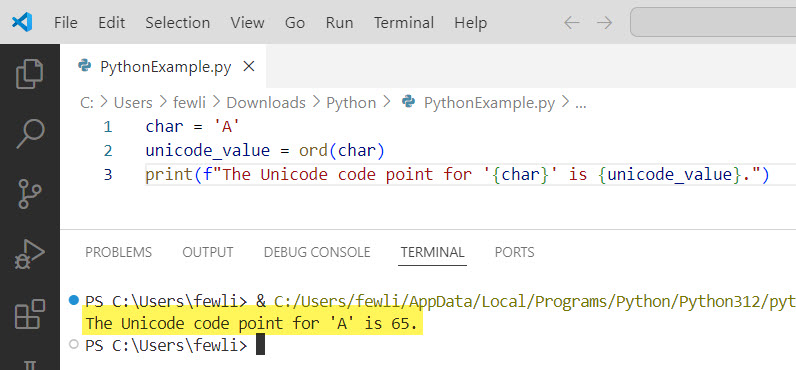Click the blue command decoration dot in terminal
The height and width of the screenshot is (370, 796).
pos(74,300)
